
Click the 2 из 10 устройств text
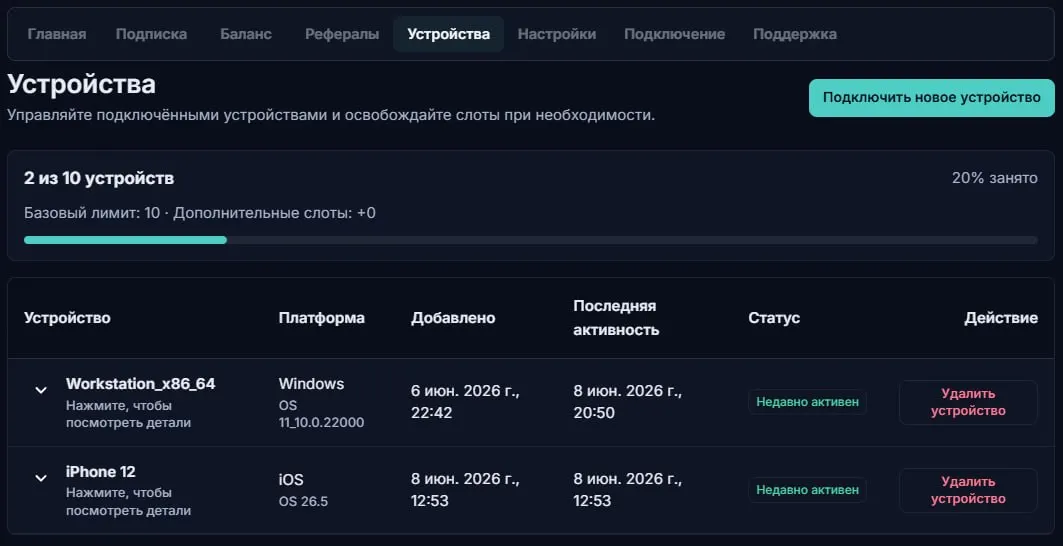click(99, 178)
